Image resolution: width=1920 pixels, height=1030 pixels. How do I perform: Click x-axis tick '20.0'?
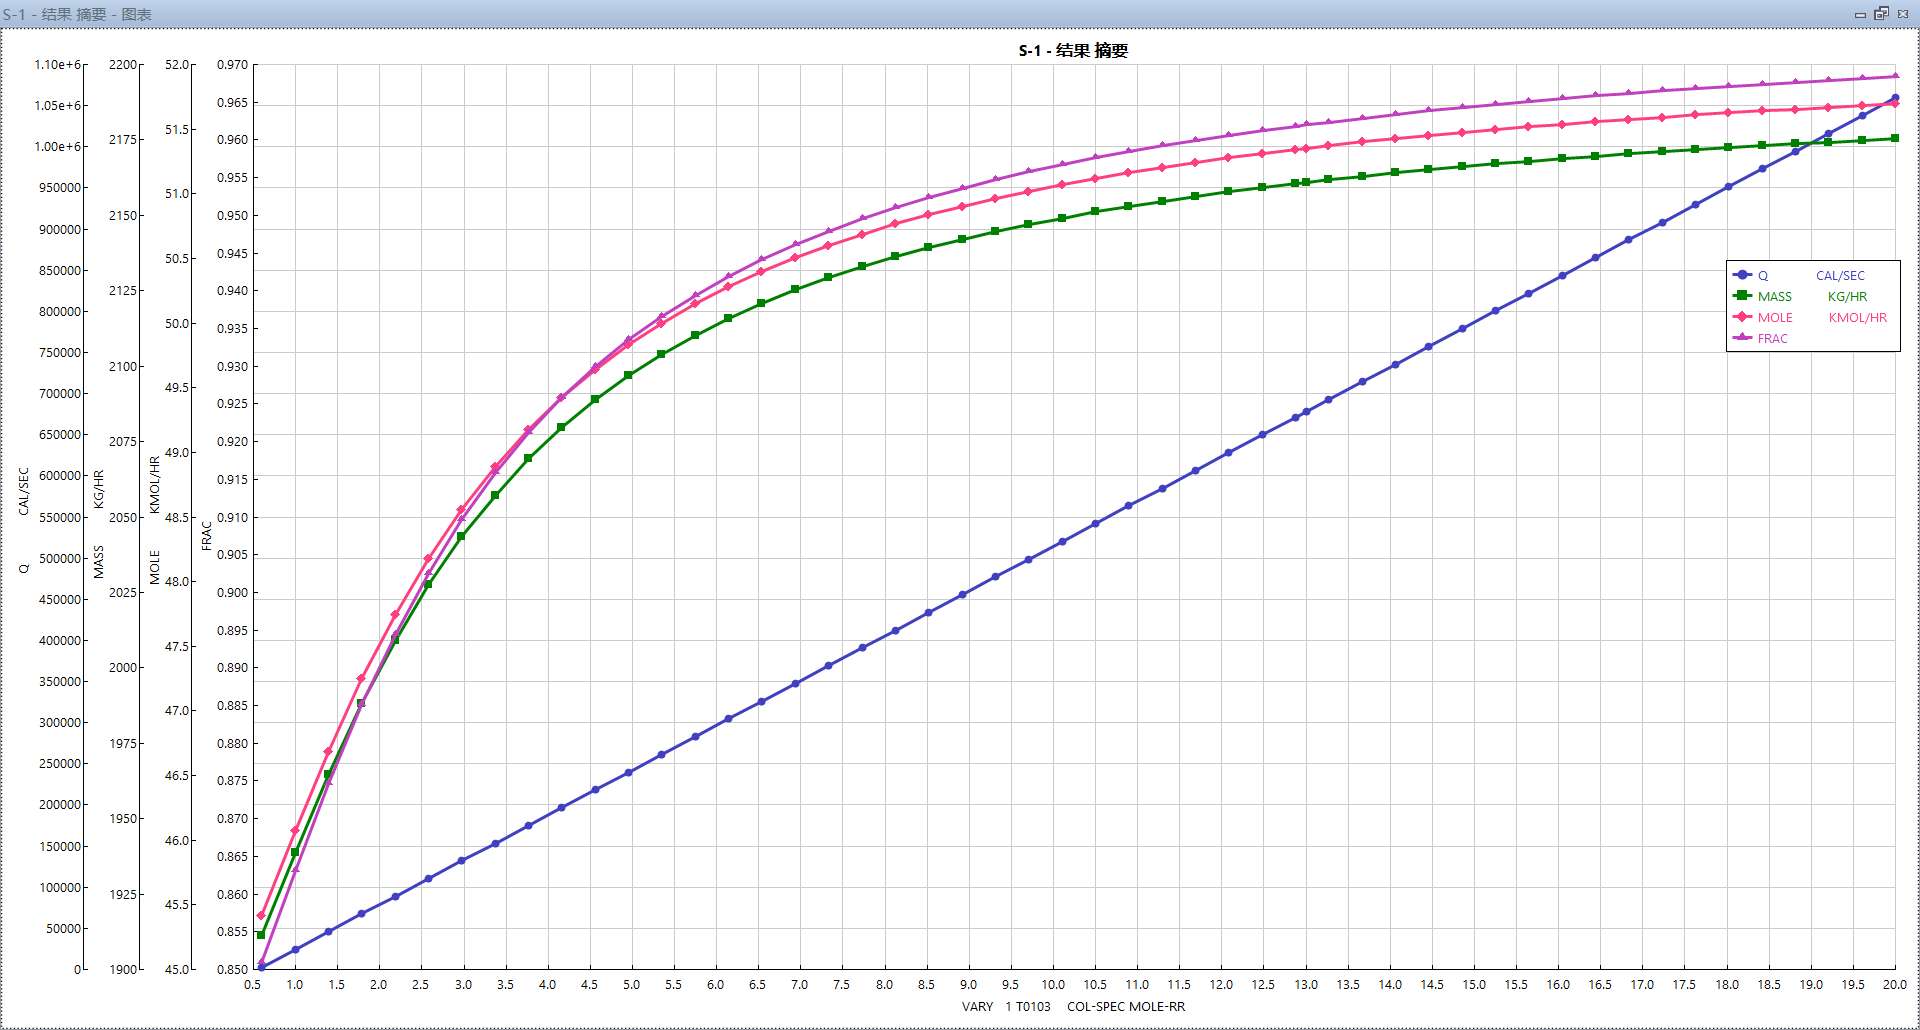(1895, 985)
